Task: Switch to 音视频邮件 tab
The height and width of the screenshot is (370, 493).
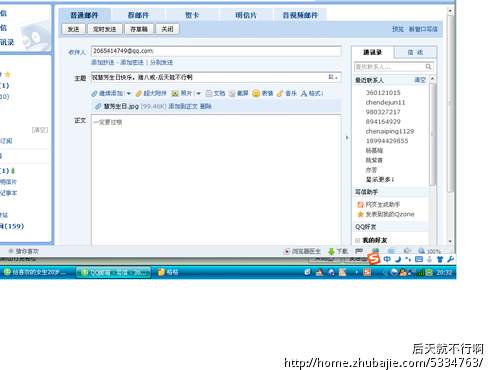Action: (300, 15)
